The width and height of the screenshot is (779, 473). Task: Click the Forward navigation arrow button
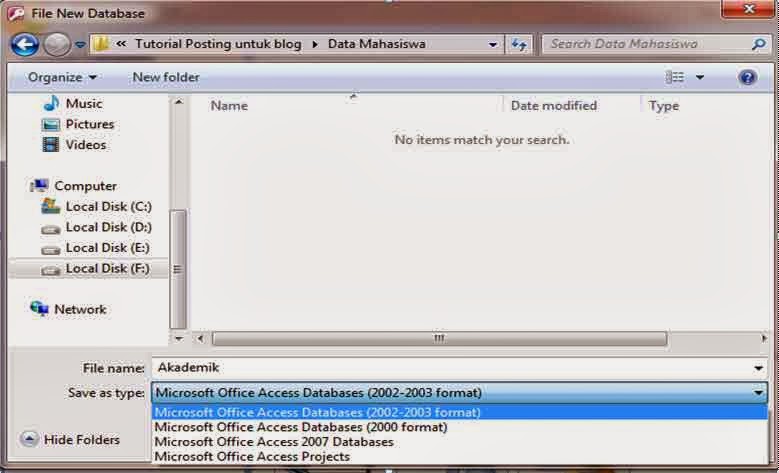(57, 45)
